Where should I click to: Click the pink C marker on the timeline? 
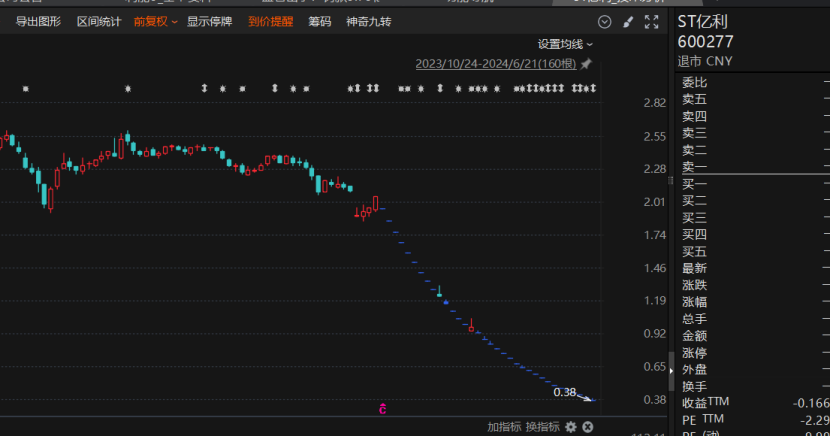point(382,408)
